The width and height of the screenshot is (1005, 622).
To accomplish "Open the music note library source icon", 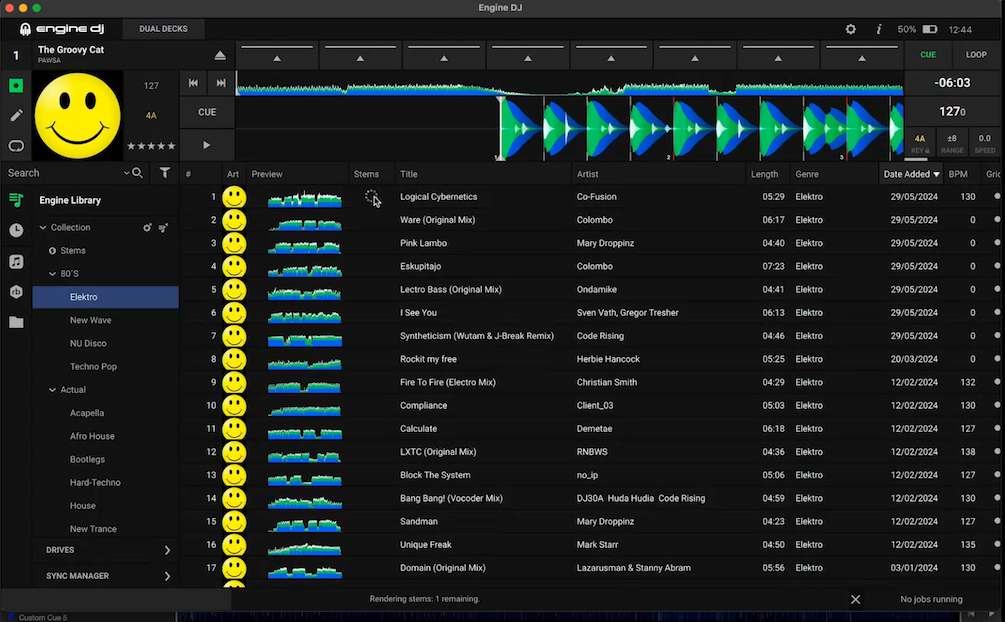I will click(16, 261).
